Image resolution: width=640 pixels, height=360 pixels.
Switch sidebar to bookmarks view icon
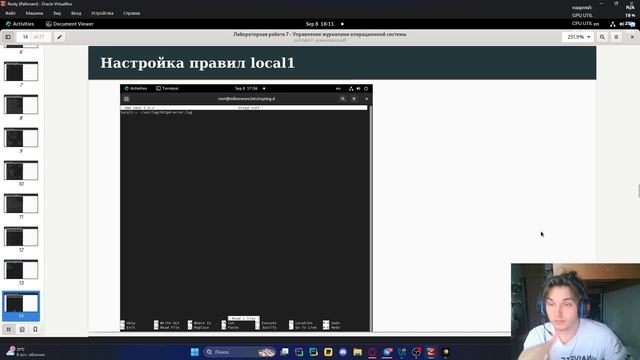coord(36,329)
